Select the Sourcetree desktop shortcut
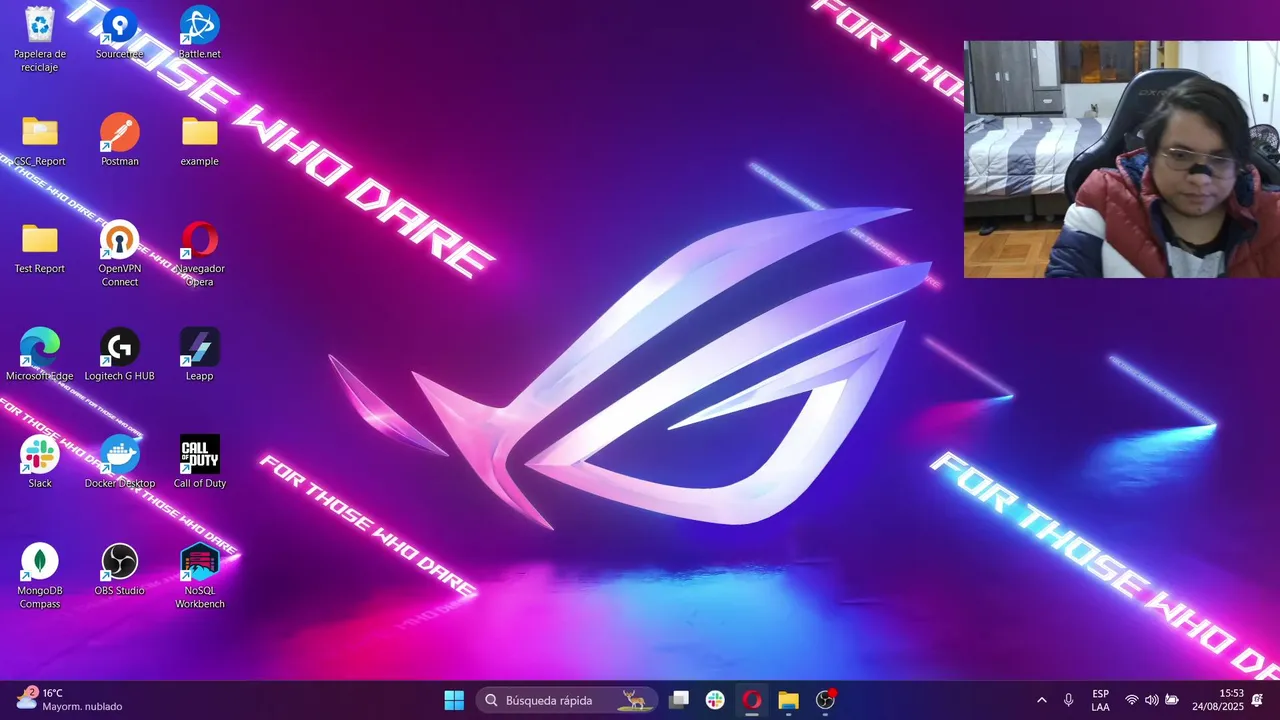Viewport: 1280px width, 720px height. pyautogui.click(x=120, y=33)
